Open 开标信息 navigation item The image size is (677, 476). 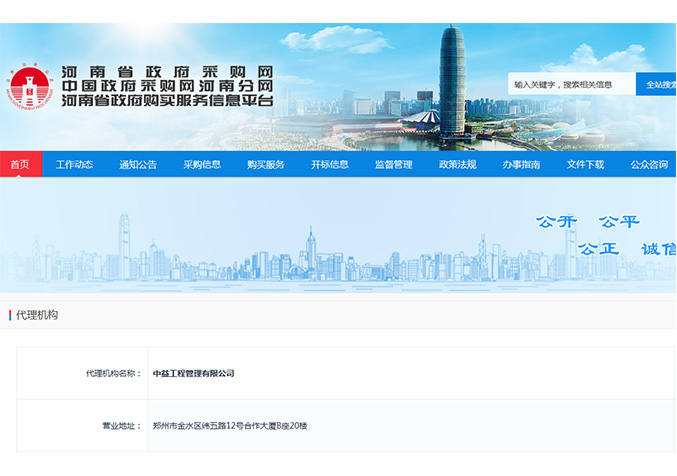pos(330,164)
